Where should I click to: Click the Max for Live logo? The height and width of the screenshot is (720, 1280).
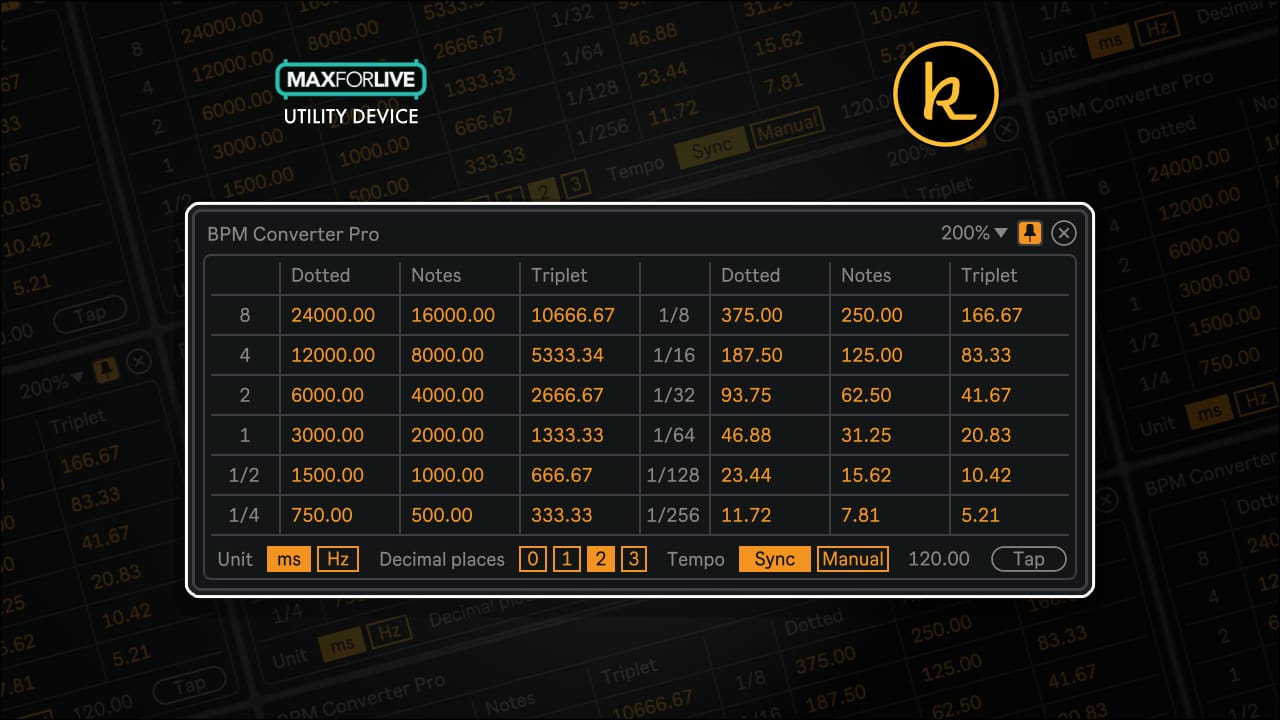[351, 80]
